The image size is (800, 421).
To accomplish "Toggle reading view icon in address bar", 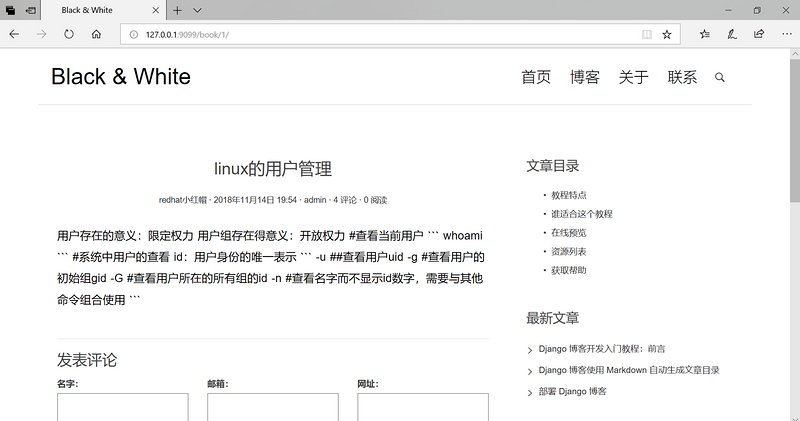I will [x=646, y=35].
